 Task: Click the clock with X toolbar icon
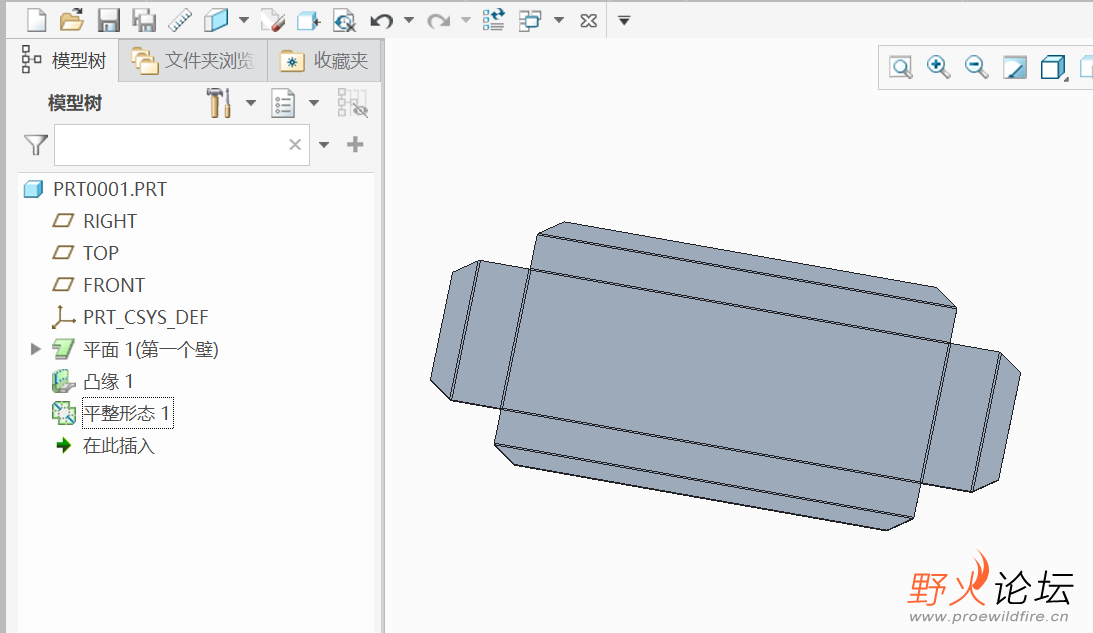click(344, 21)
